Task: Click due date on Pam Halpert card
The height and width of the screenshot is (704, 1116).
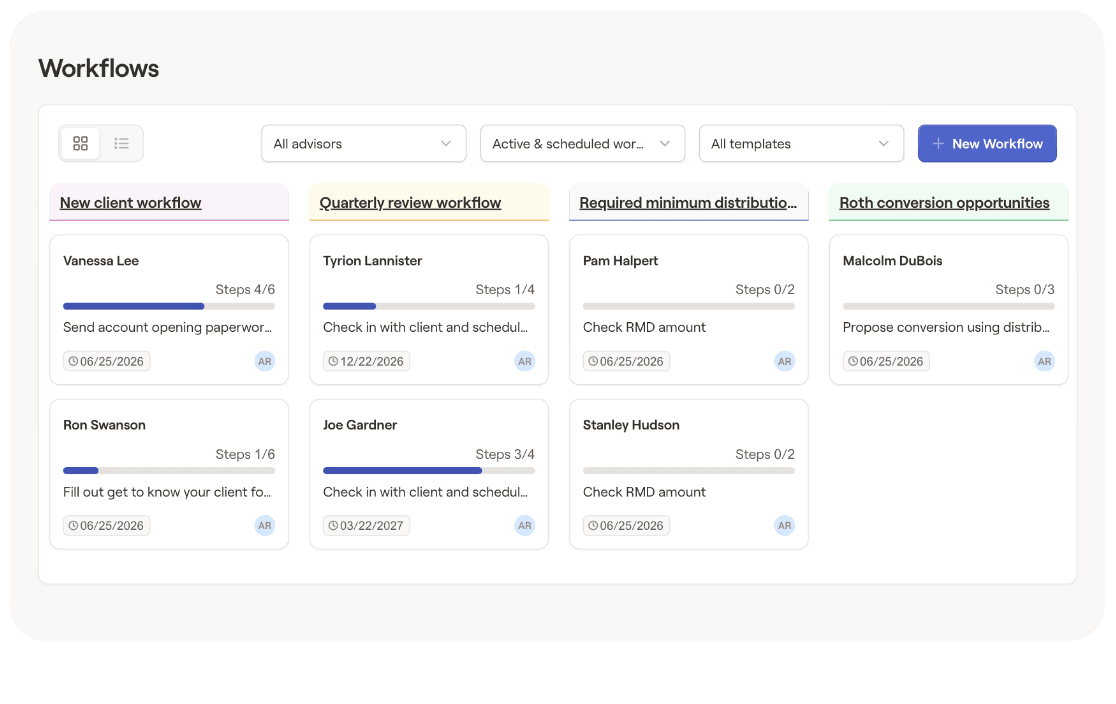Action: point(626,362)
